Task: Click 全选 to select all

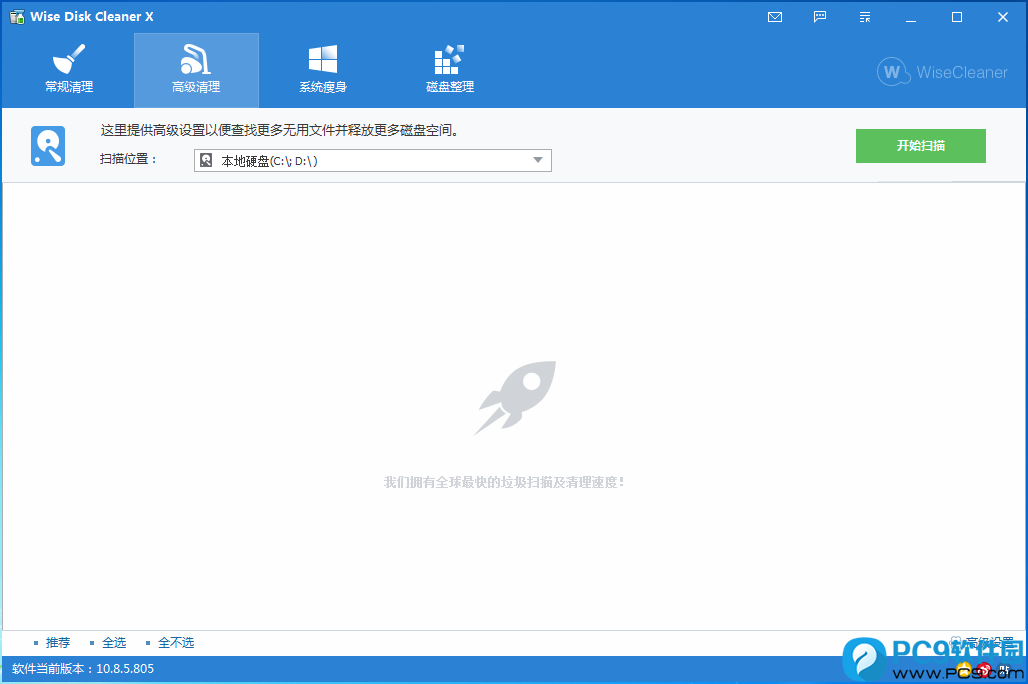Action: tap(113, 643)
